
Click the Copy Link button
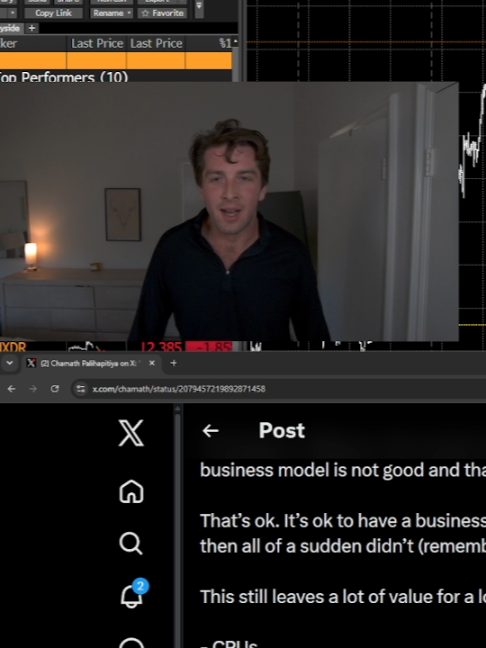53,13
